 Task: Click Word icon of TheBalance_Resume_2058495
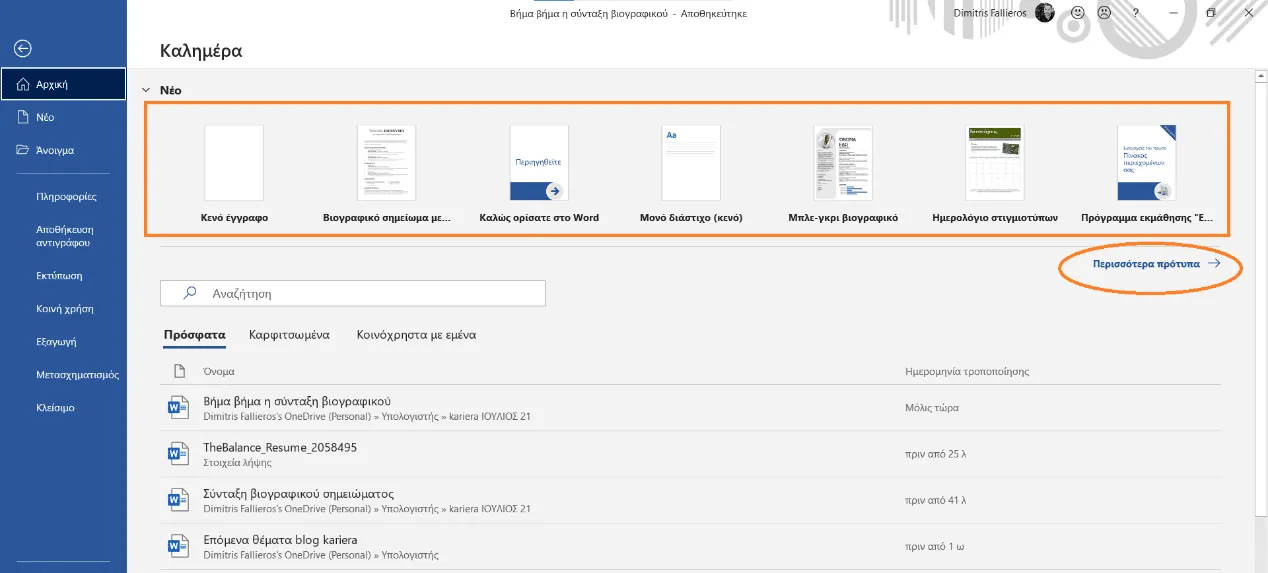177,454
